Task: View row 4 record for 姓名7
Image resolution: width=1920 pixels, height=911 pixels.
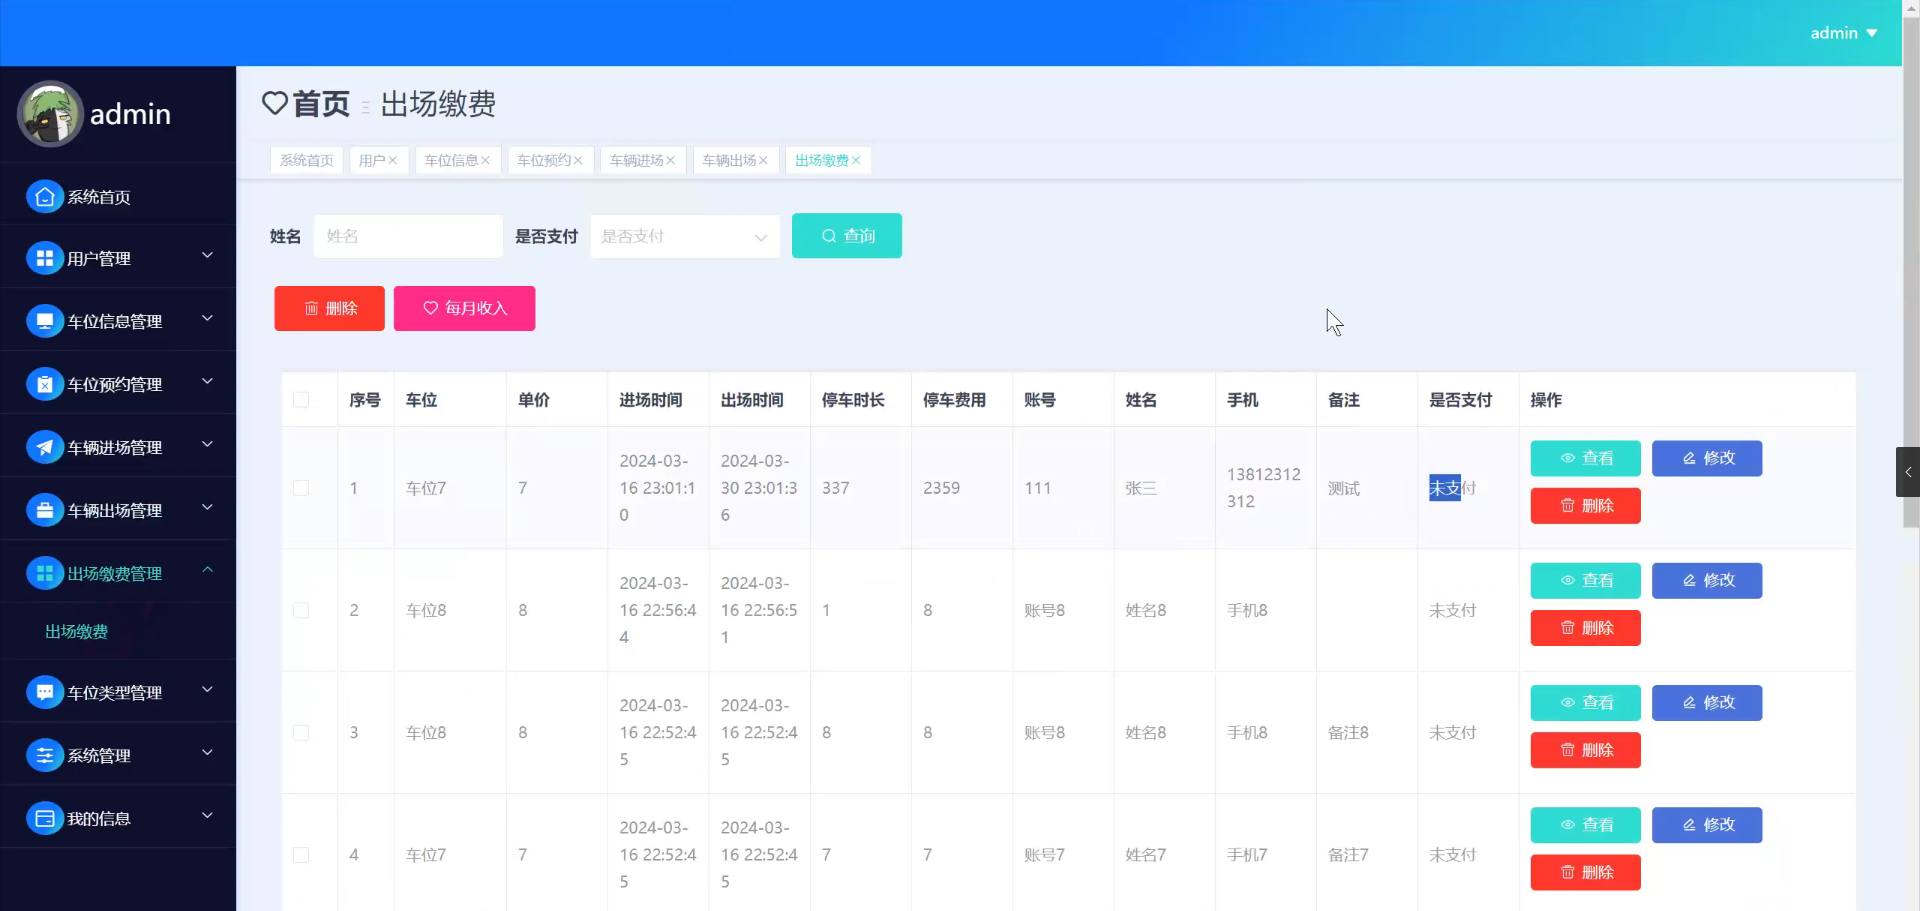Action: tap(1586, 826)
